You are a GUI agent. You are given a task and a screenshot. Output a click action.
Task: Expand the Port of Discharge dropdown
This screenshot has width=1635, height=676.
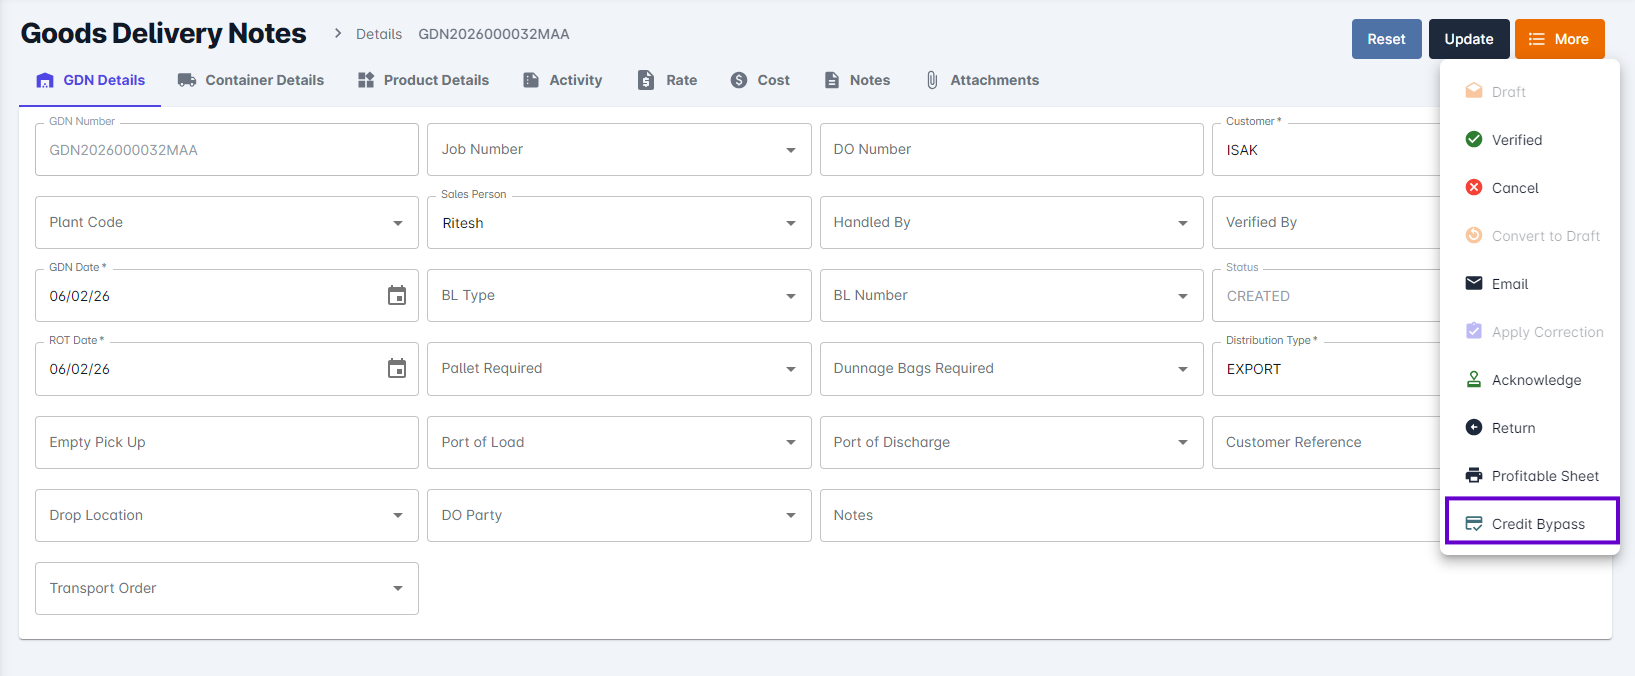[1182, 442]
